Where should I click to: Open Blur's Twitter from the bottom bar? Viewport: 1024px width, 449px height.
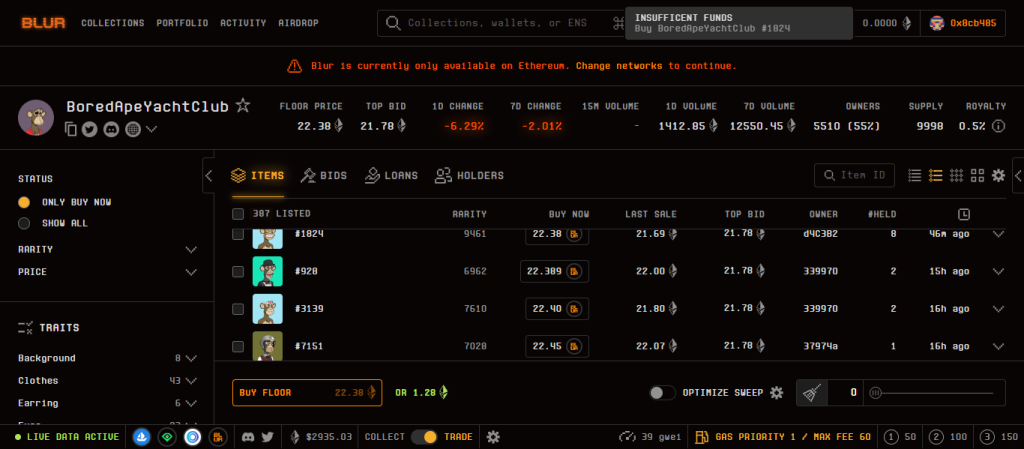(x=267, y=437)
